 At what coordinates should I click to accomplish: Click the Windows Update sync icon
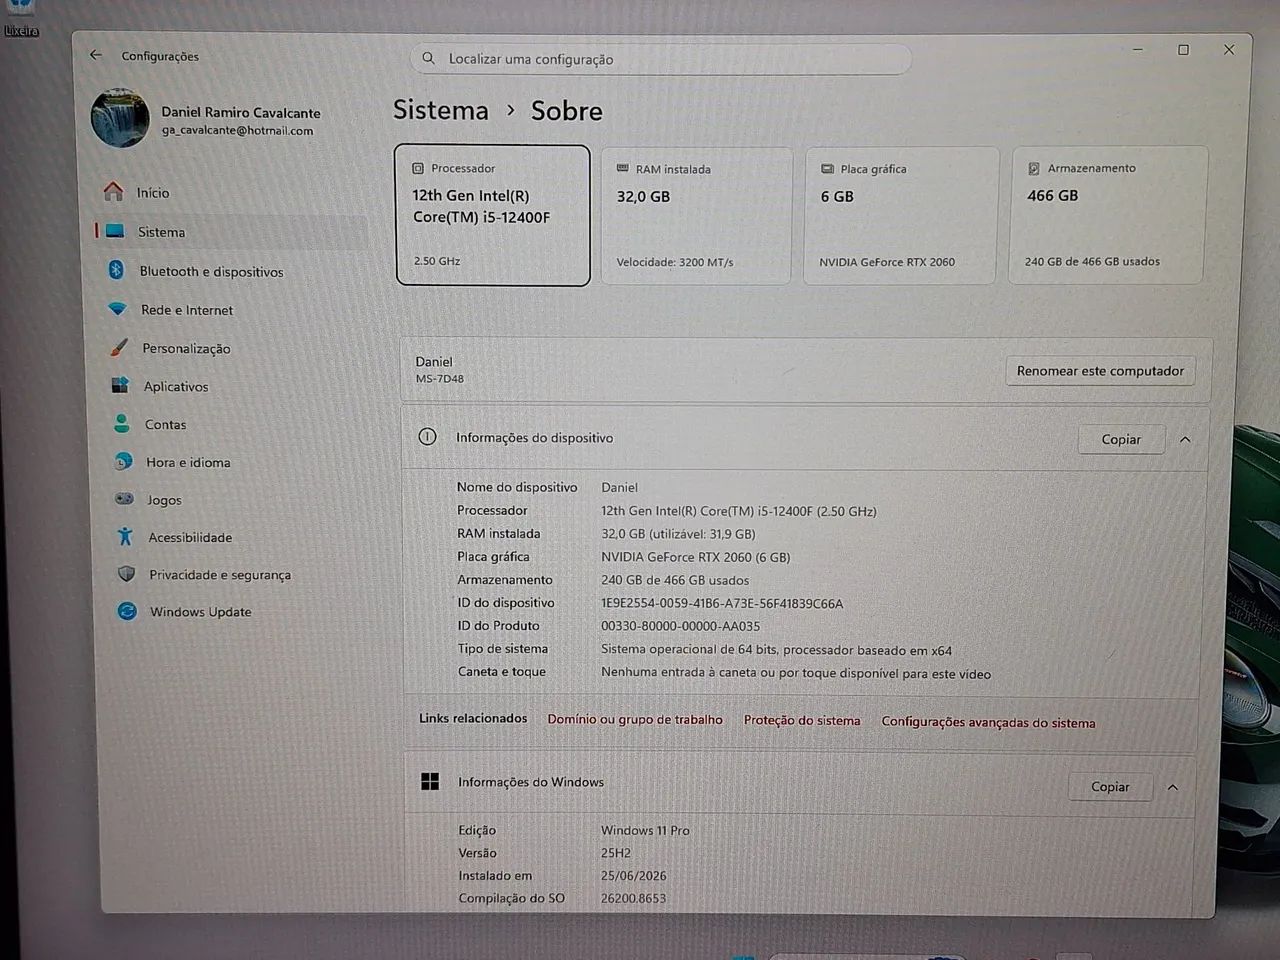pos(127,611)
